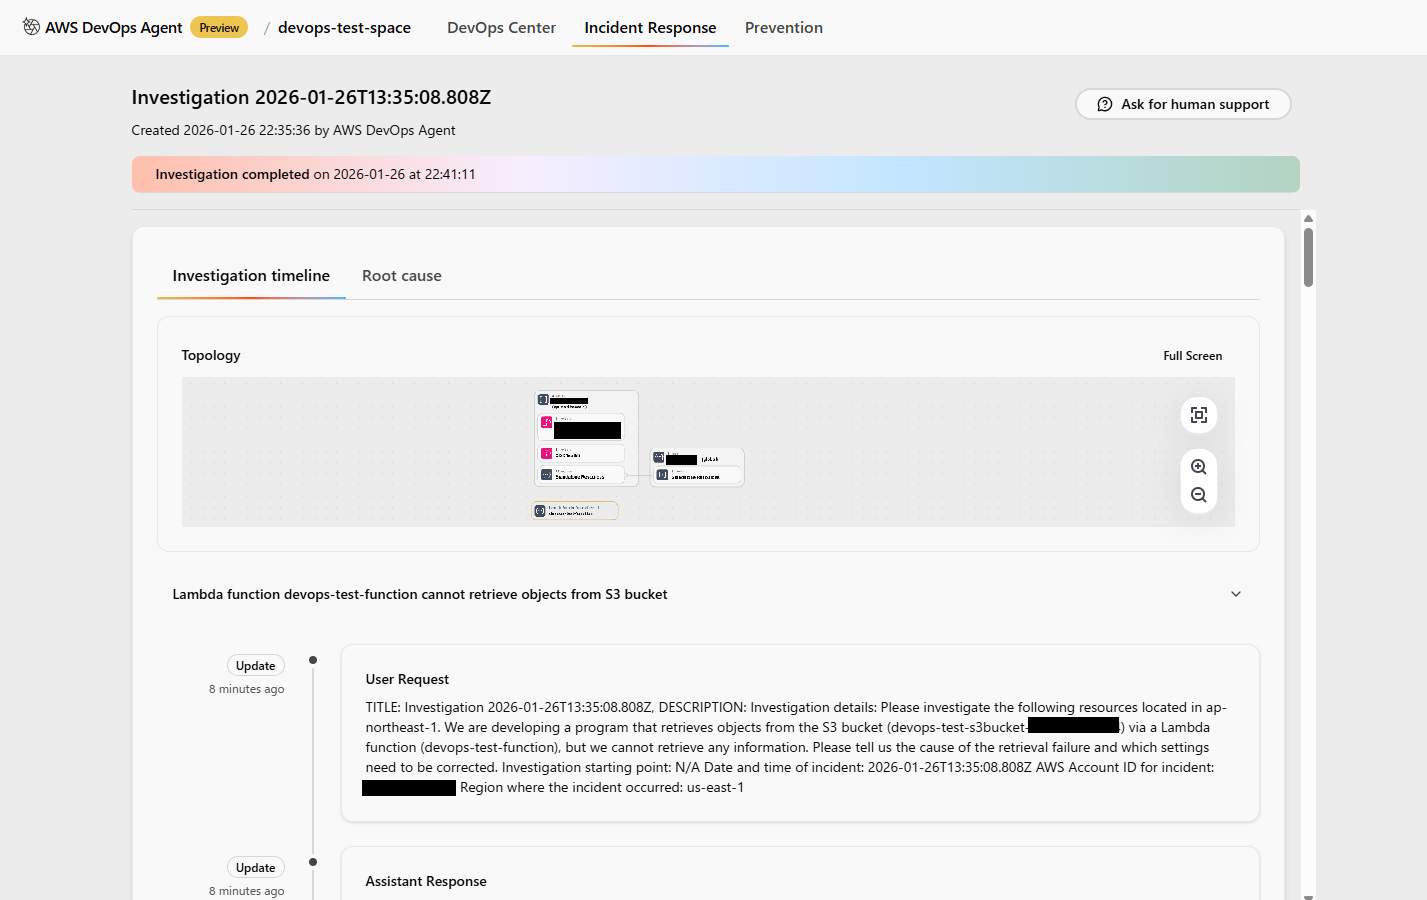This screenshot has height=900, width=1427.
Task: Select the orange-outlined node in the topology
Action: (575, 511)
